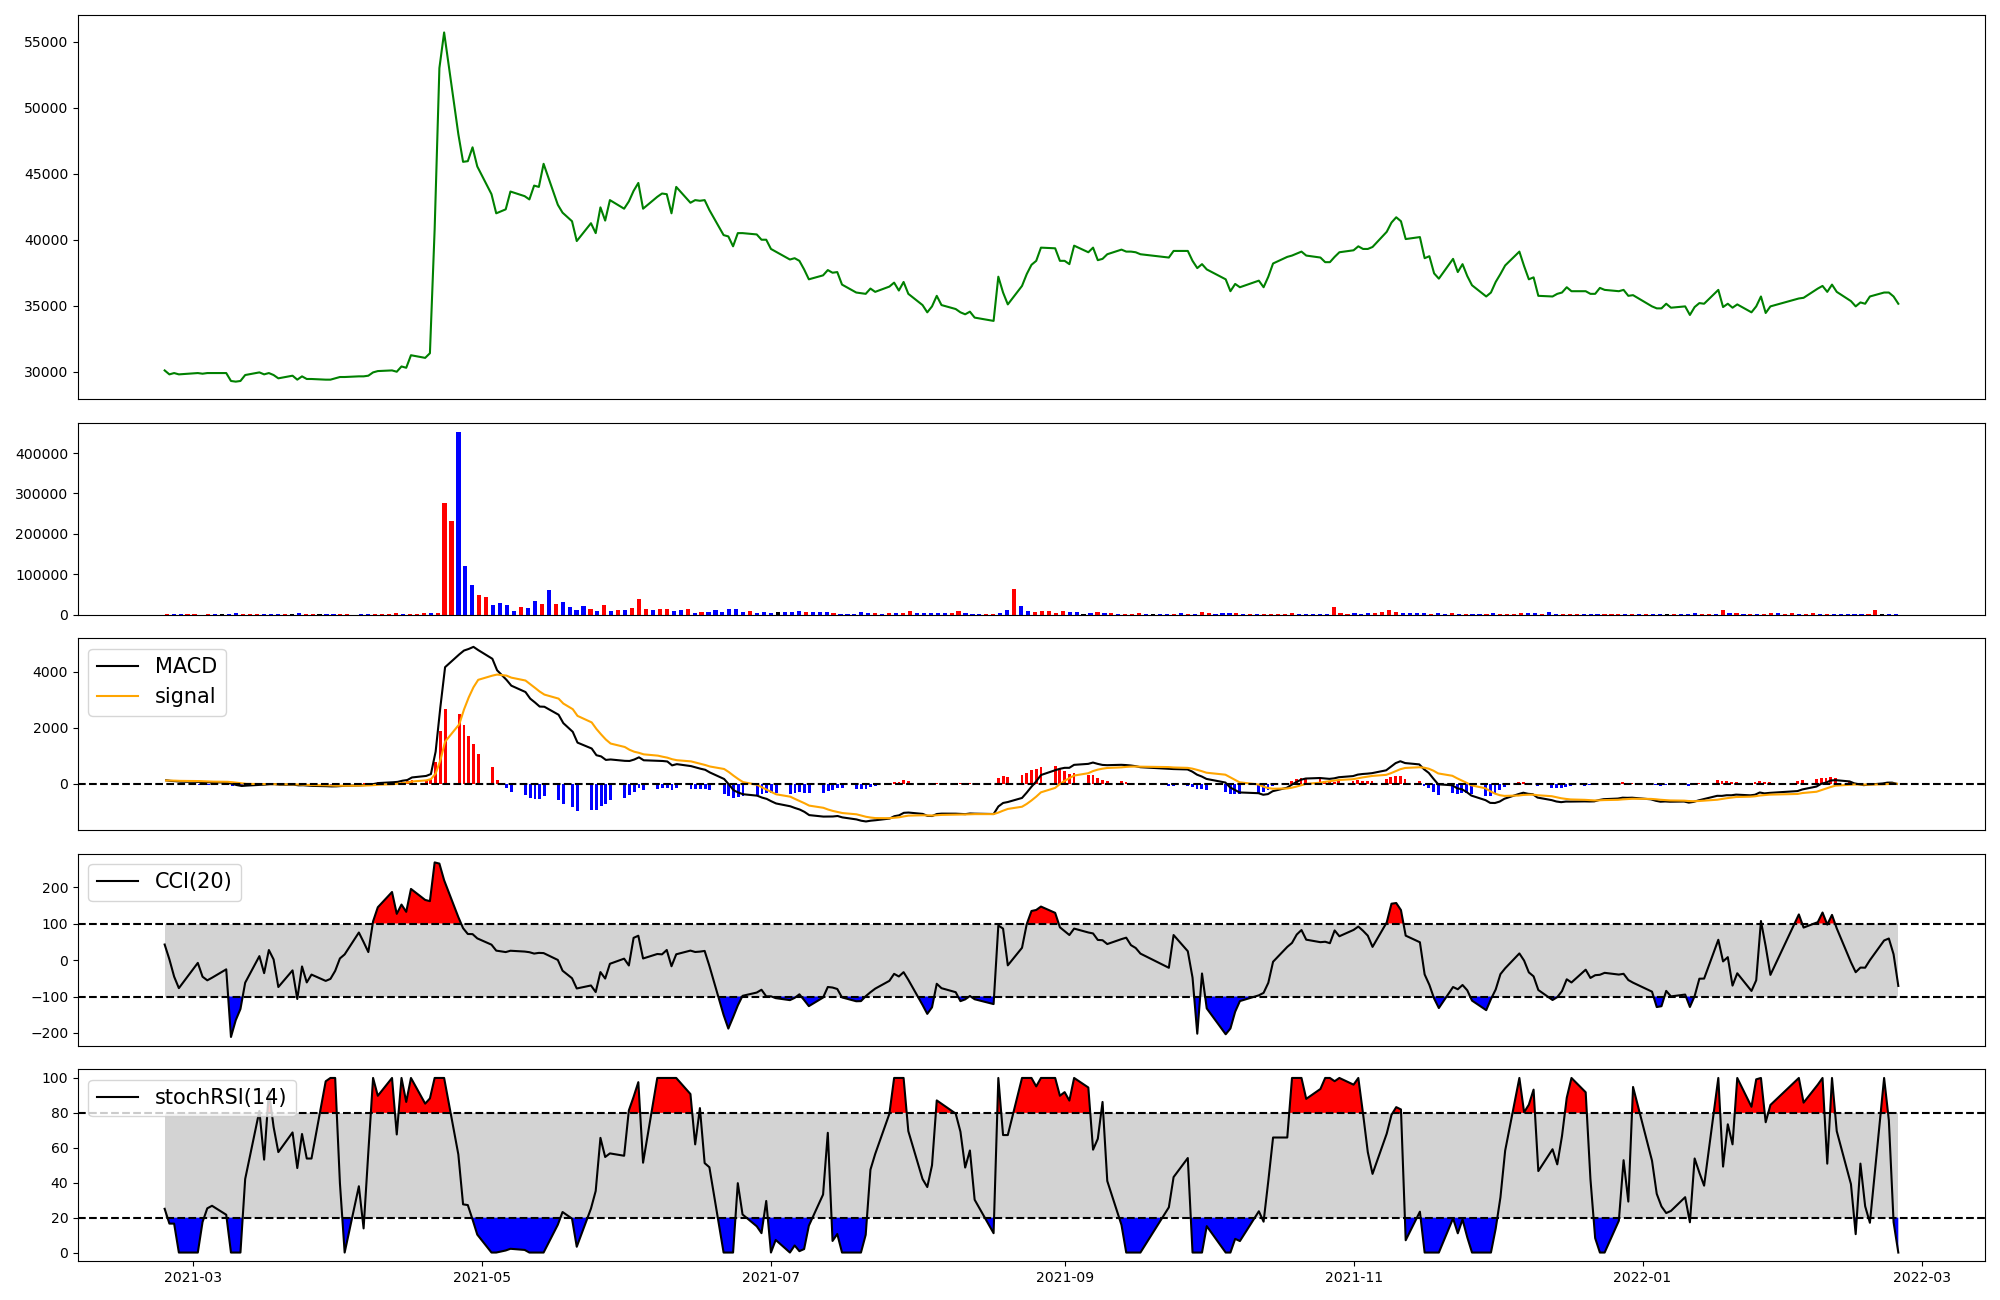2000x1300 pixels.
Task: Click the tallest red volume bar
Action: 444,559
